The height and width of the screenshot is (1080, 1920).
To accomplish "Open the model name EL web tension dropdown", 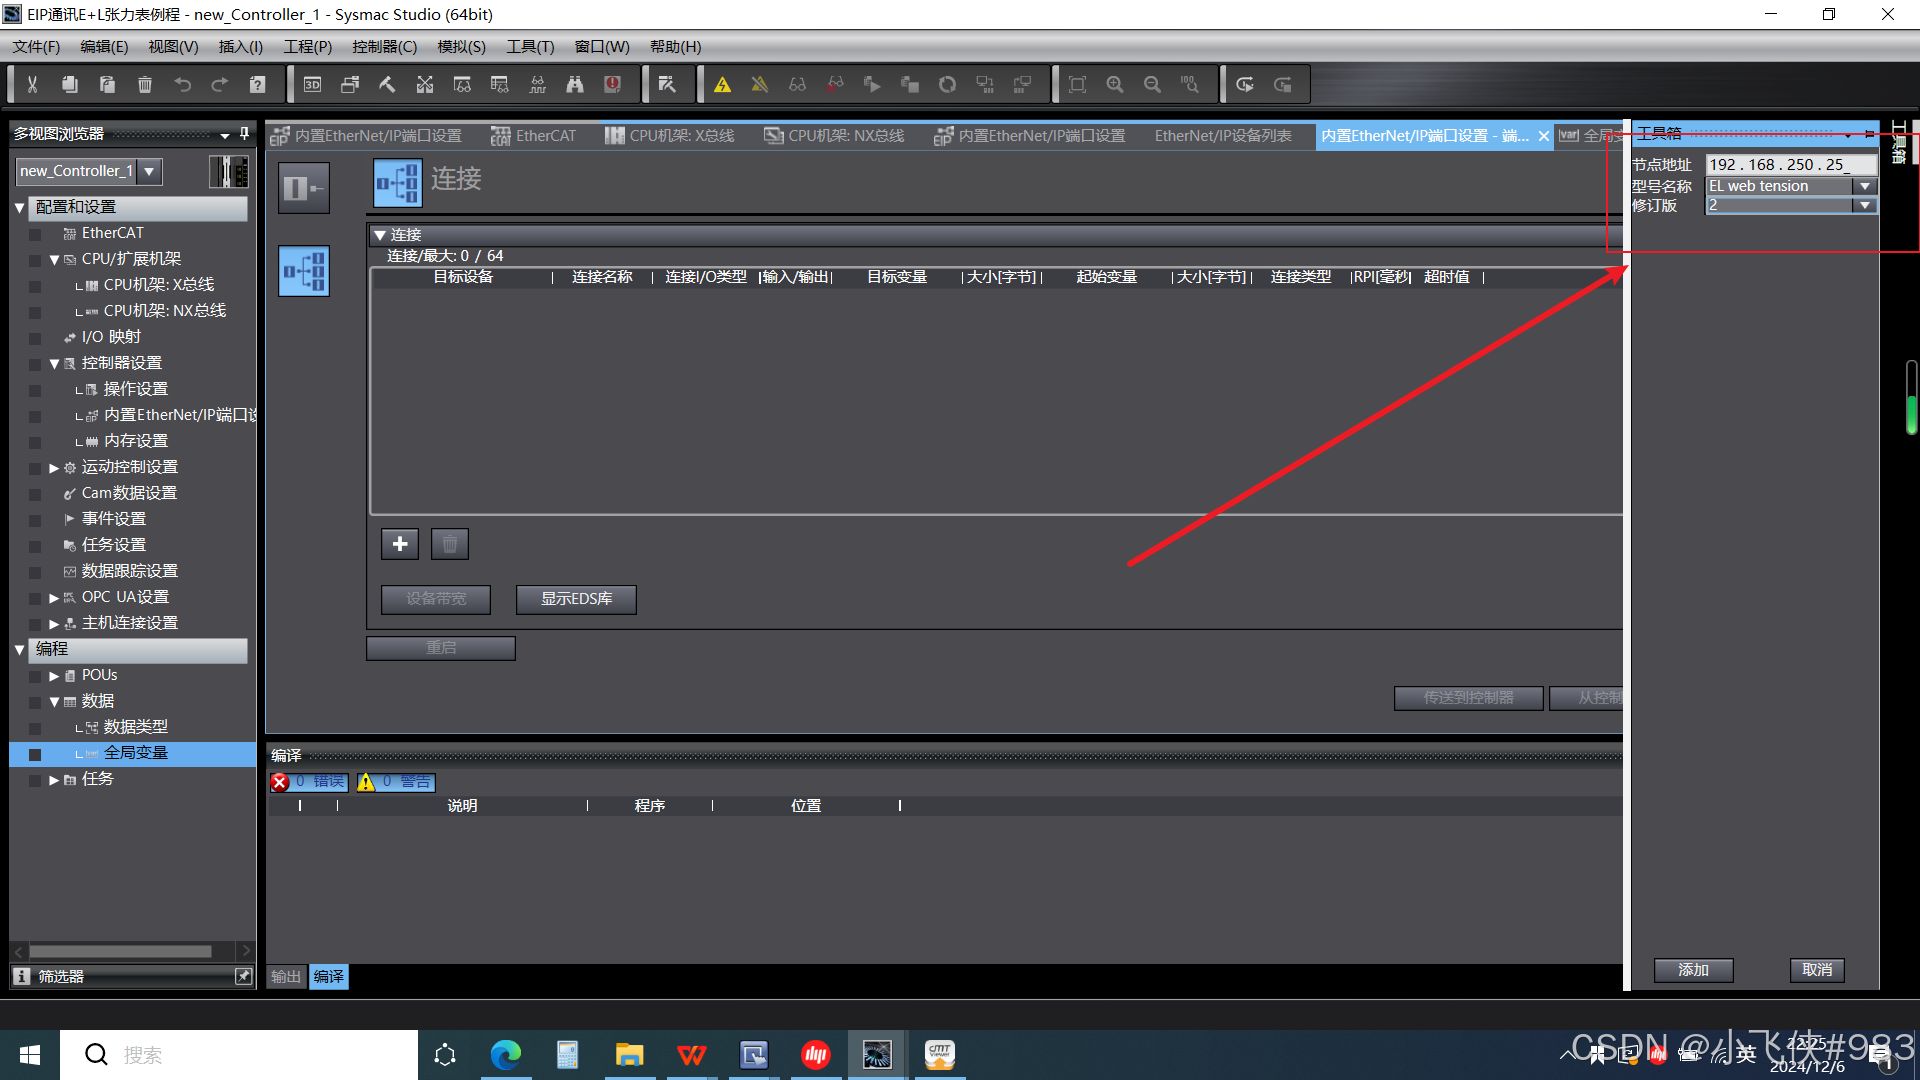I will [1865, 186].
